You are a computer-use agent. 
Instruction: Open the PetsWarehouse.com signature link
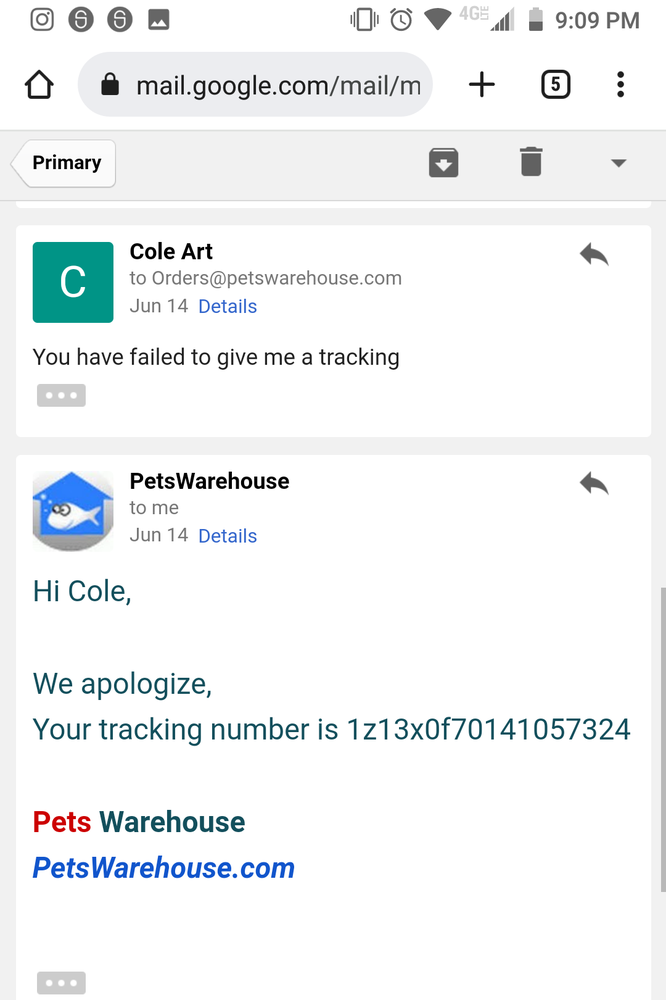[x=164, y=868]
